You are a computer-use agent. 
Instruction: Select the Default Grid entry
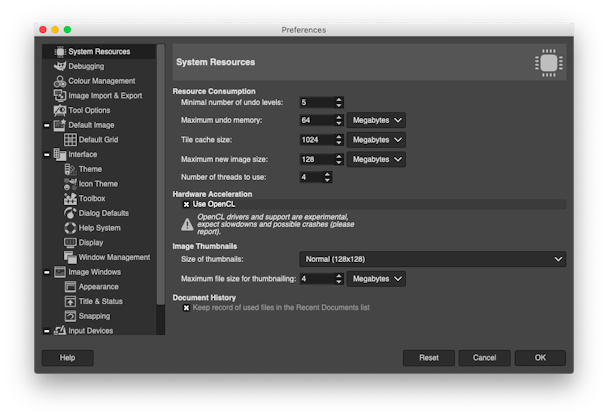click(98, 140)
